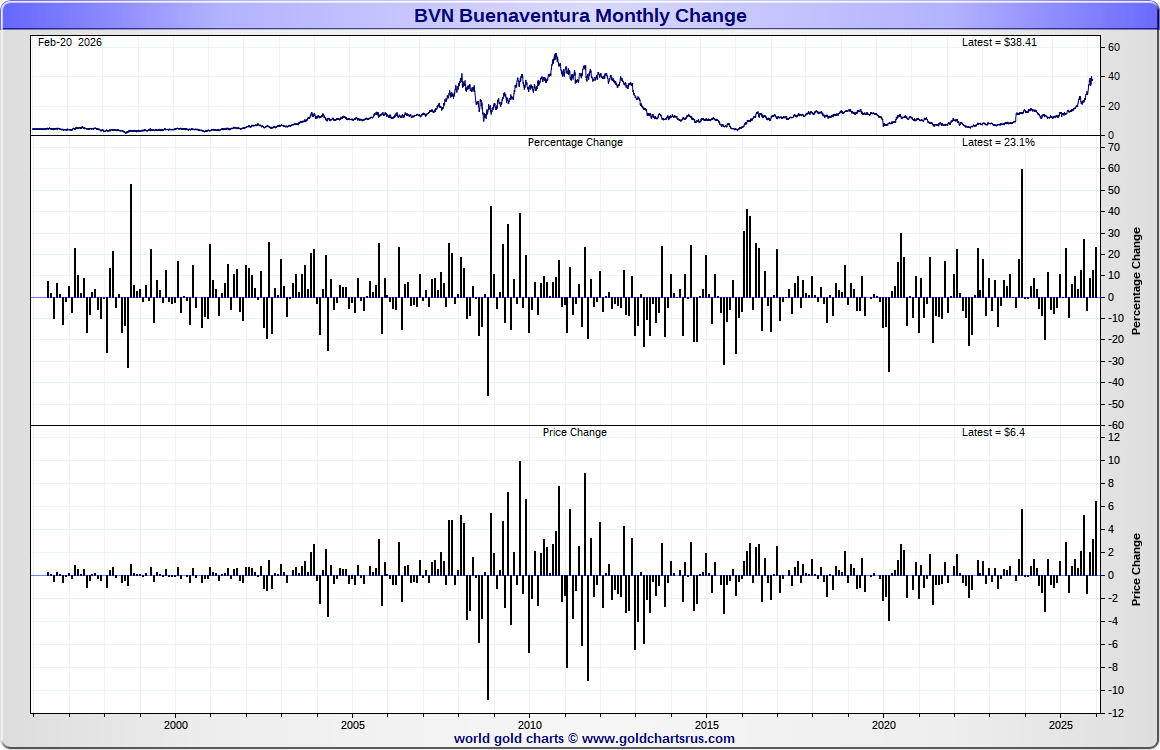Screen dimensions: 1160x750
Task: Click the chart title BVN Buenaventura Monthly Change
Action: pos(580,16)
